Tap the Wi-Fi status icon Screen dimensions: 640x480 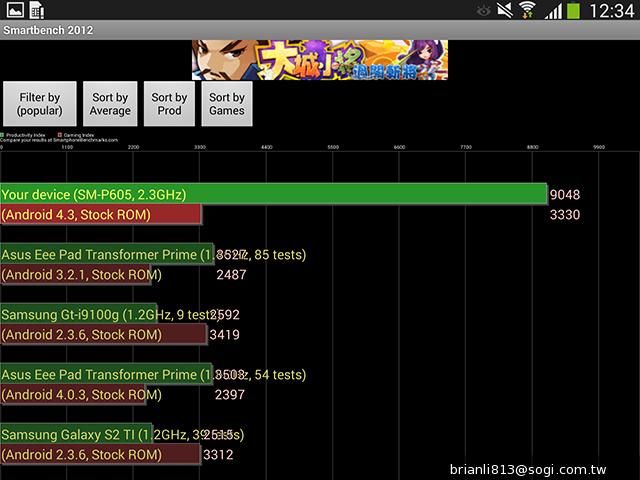pos(527,11)
